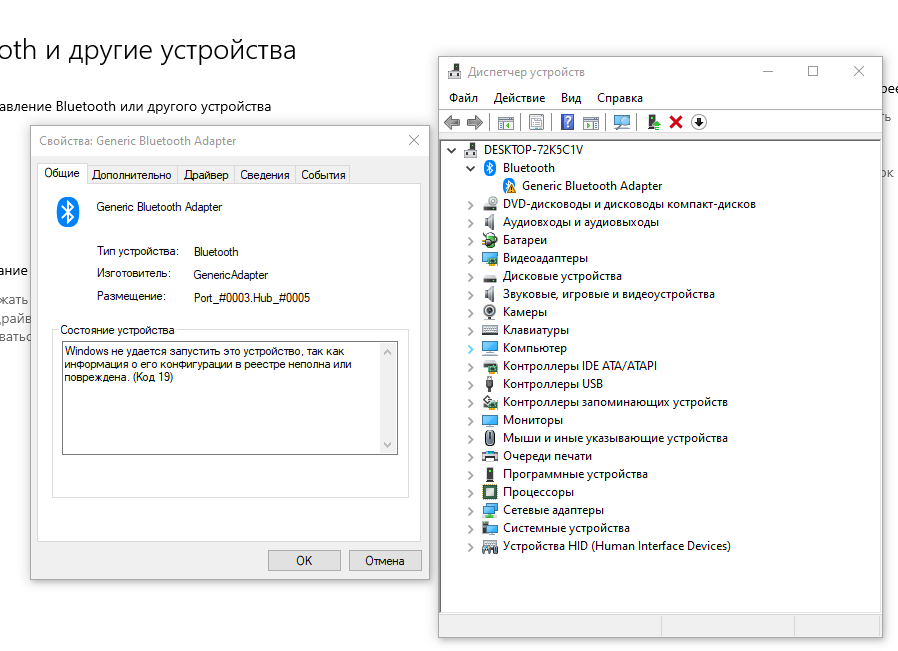Click the Мониторы monitor icon
The image size is (898, 651).
coord(490,420)
